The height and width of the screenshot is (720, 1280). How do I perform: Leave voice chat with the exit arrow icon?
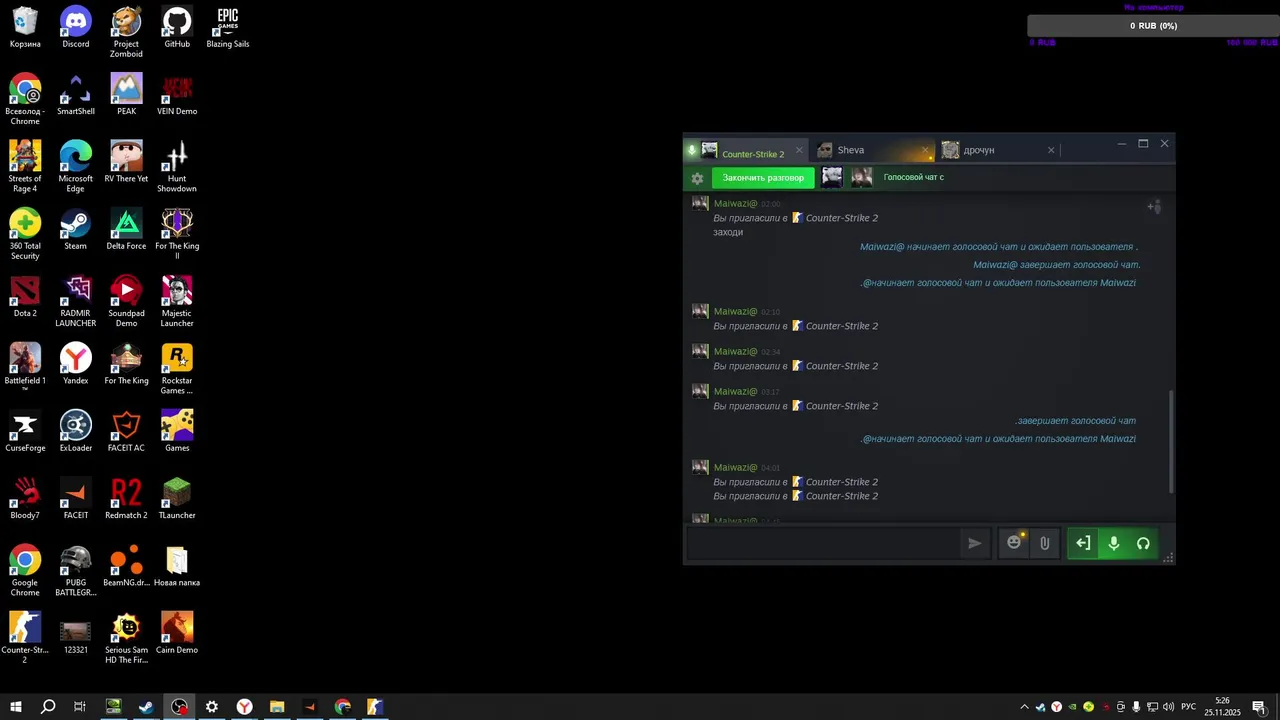tap(1083, 543)
